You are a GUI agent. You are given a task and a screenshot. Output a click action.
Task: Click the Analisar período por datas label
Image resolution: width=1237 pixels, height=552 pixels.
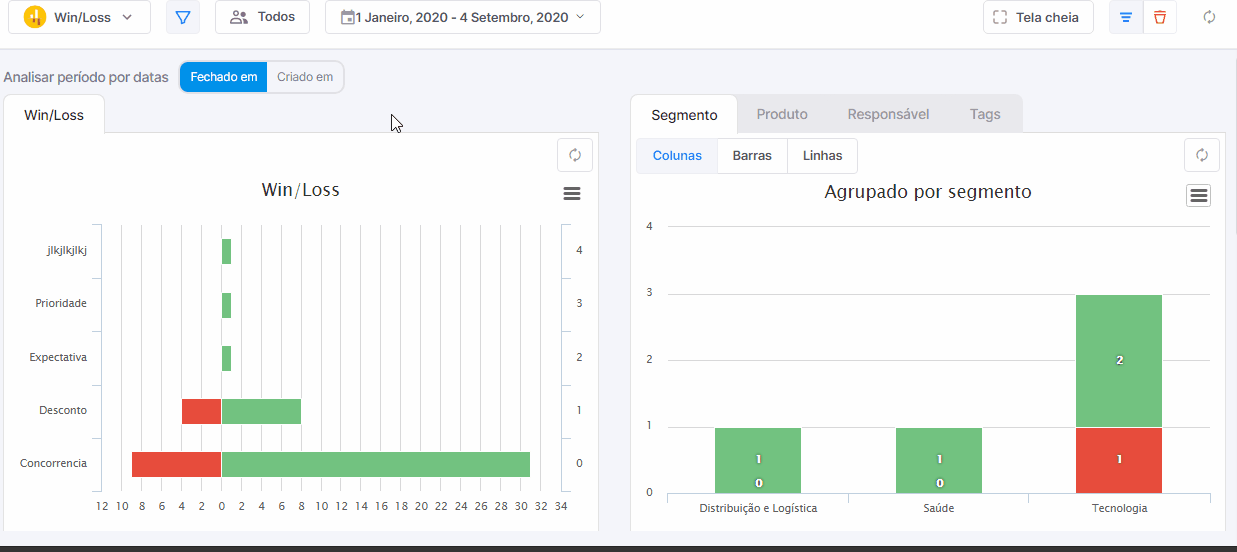(86, 77)
